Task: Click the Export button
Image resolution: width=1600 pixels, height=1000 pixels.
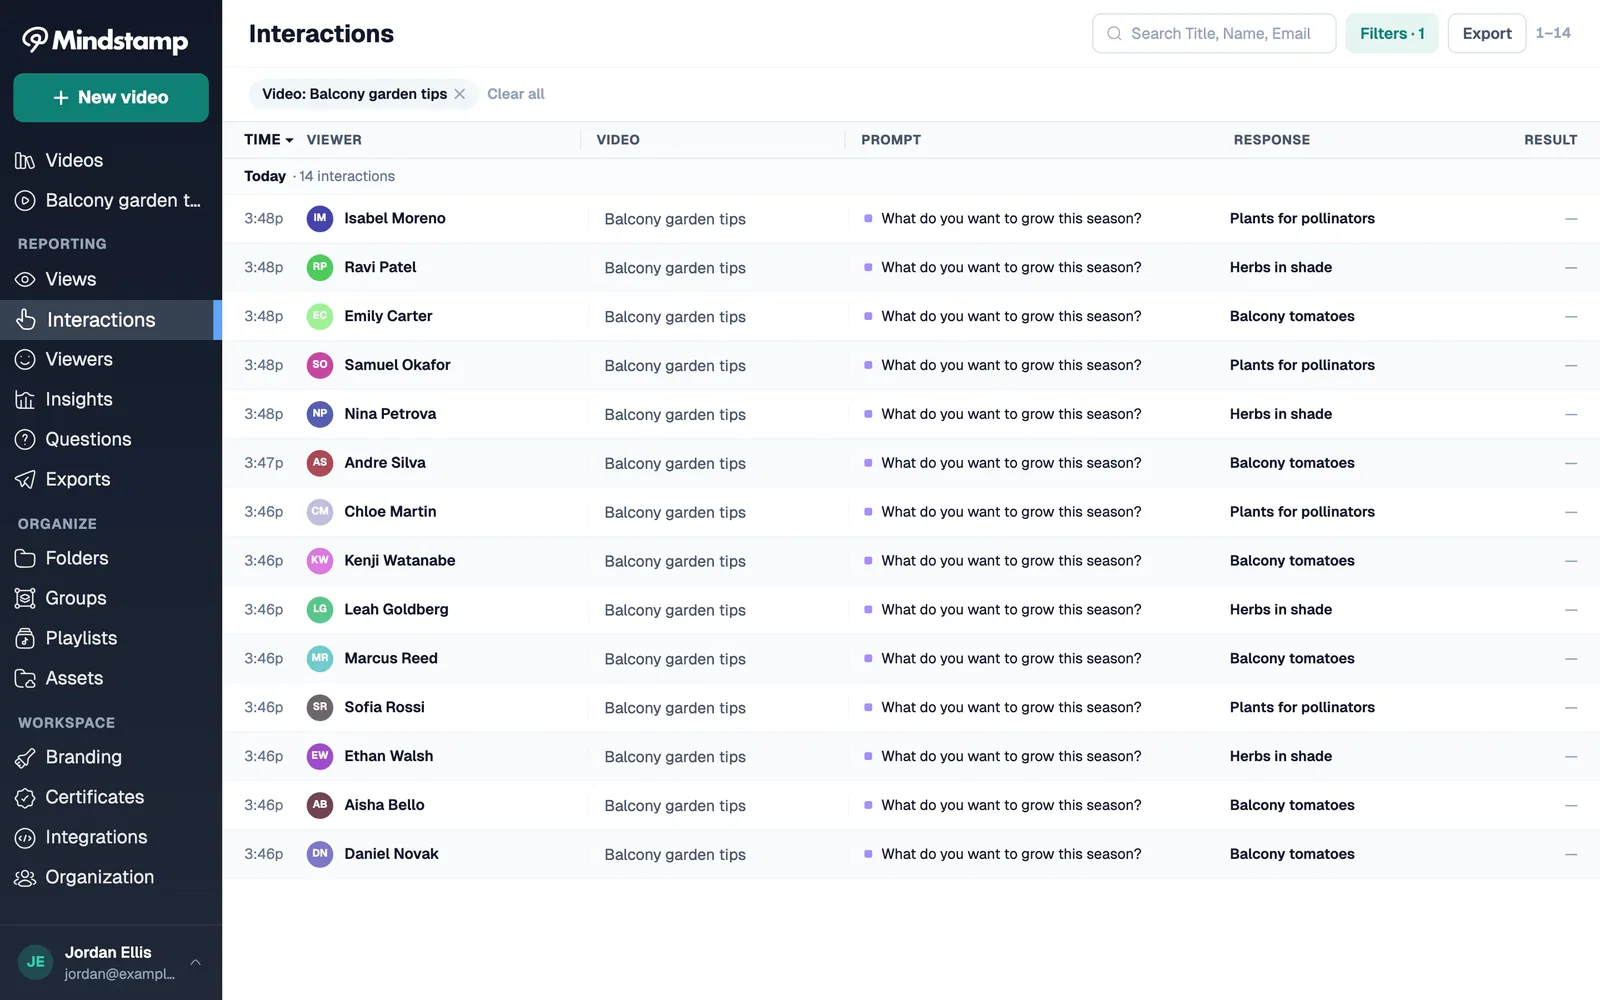Action: pos(1487,33)
